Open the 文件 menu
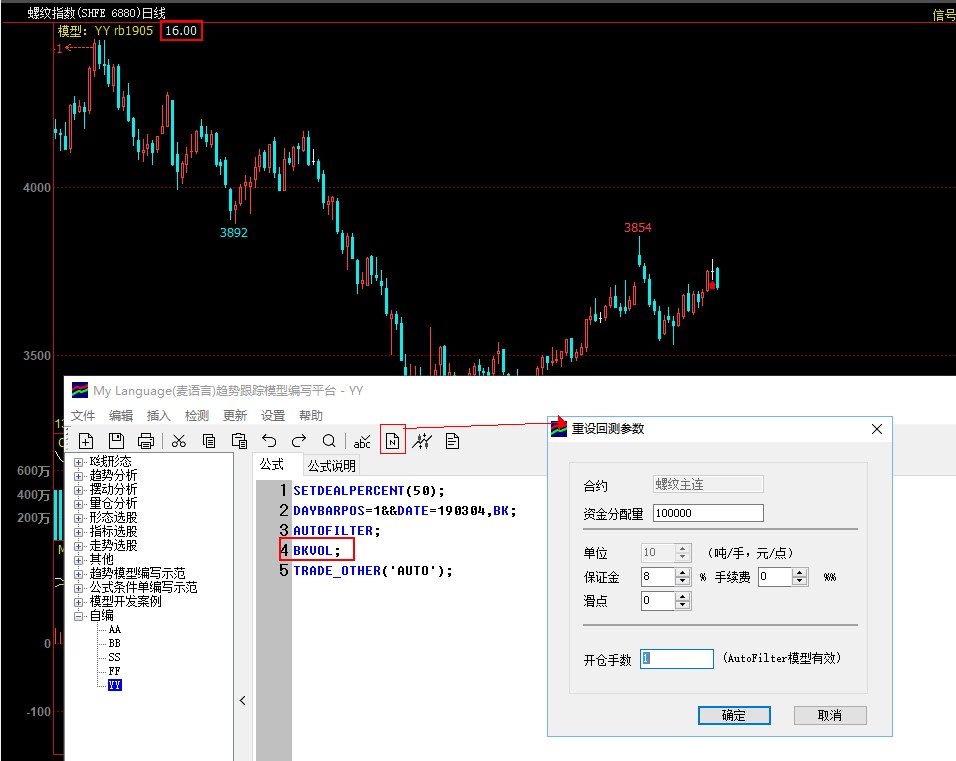Image resolution: width=956 pixels, height=761 pixels. click(83, 416)
